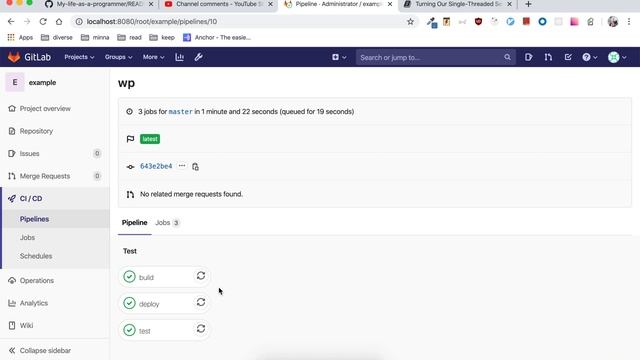This screenshot has width=640, height=360.
Task: Open Merge Requests in the sidebar
Action: click(45, 176)
